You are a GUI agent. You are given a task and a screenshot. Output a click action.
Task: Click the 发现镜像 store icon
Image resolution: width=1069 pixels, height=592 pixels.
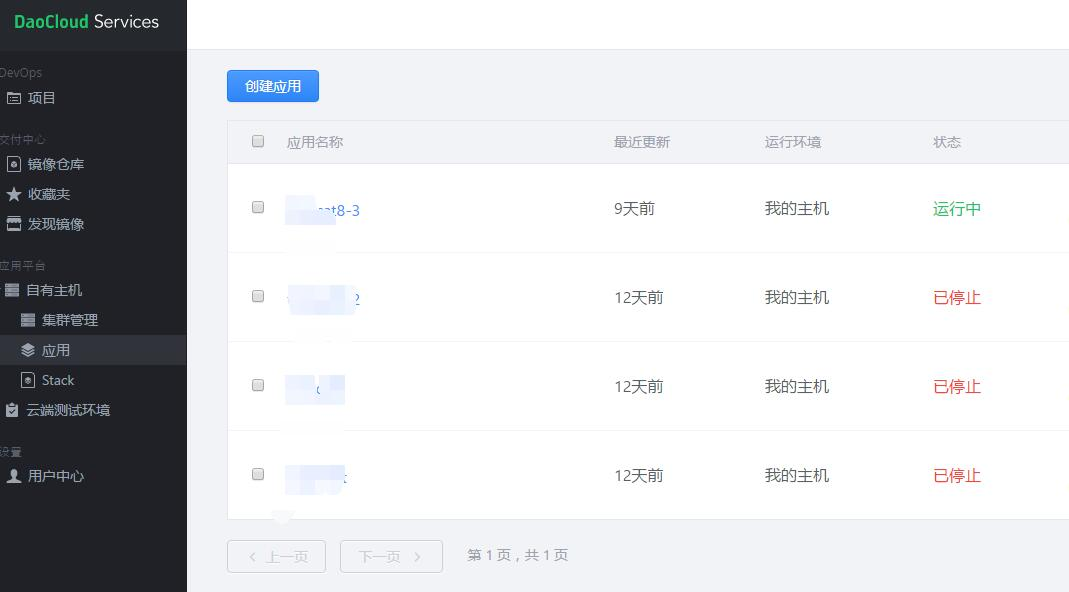click(14, 224)
